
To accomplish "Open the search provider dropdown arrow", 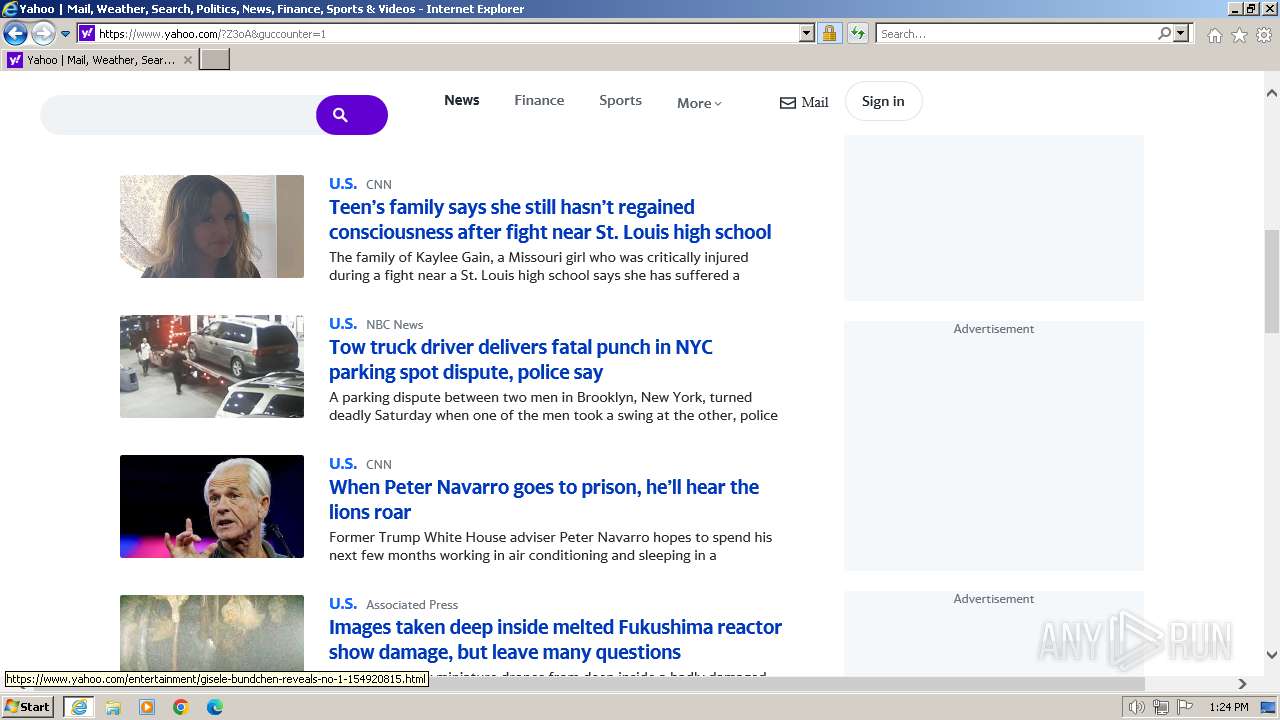I will pos(1181,33).
